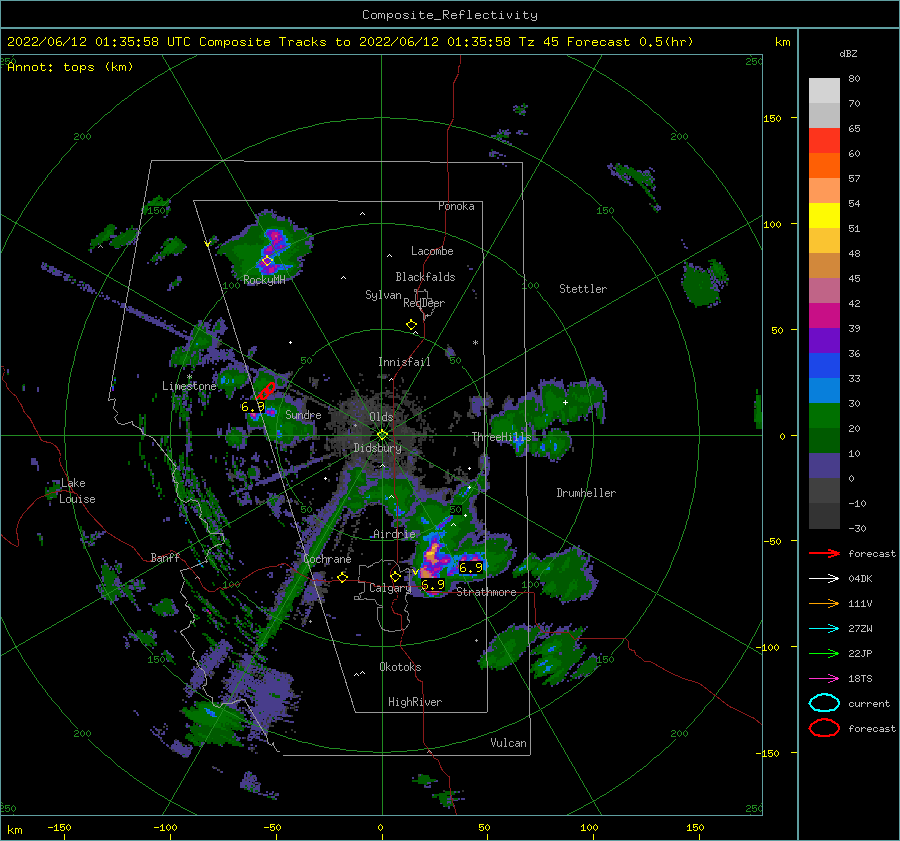Click the Ponoka town label

[456, 206]
